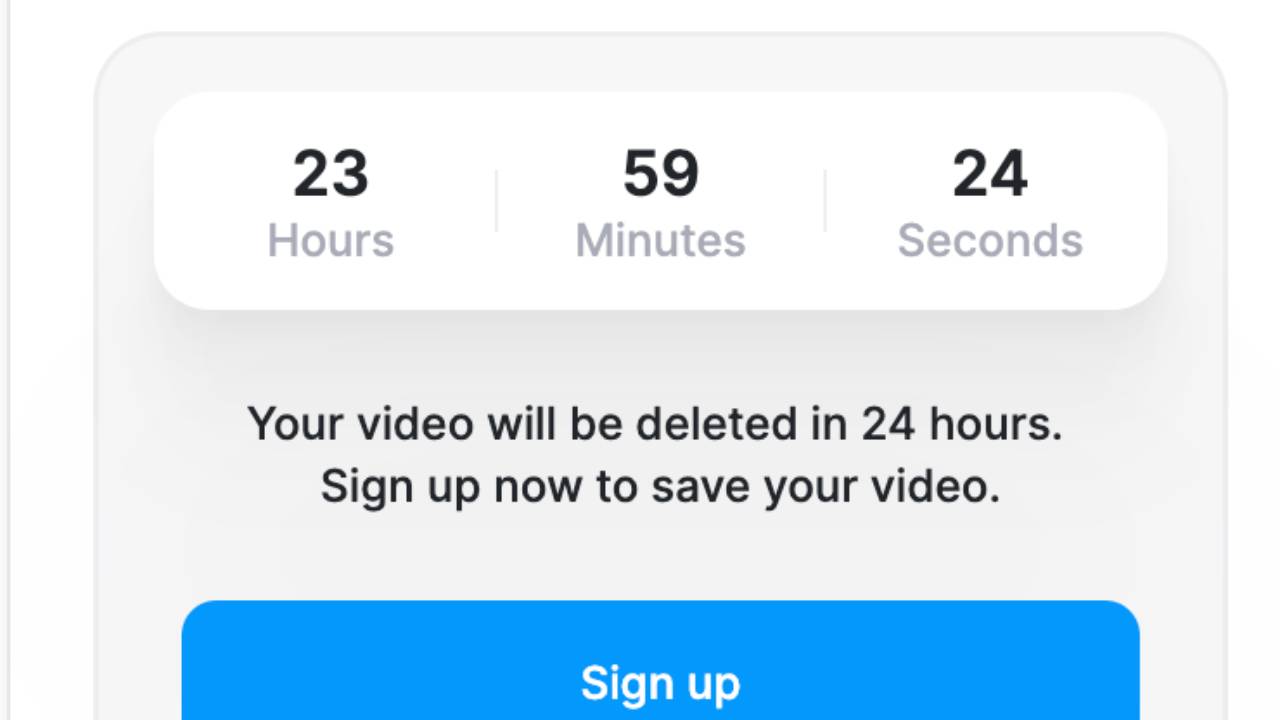Select the Hours label under 23
The image size is (1280, 720).
331,241
